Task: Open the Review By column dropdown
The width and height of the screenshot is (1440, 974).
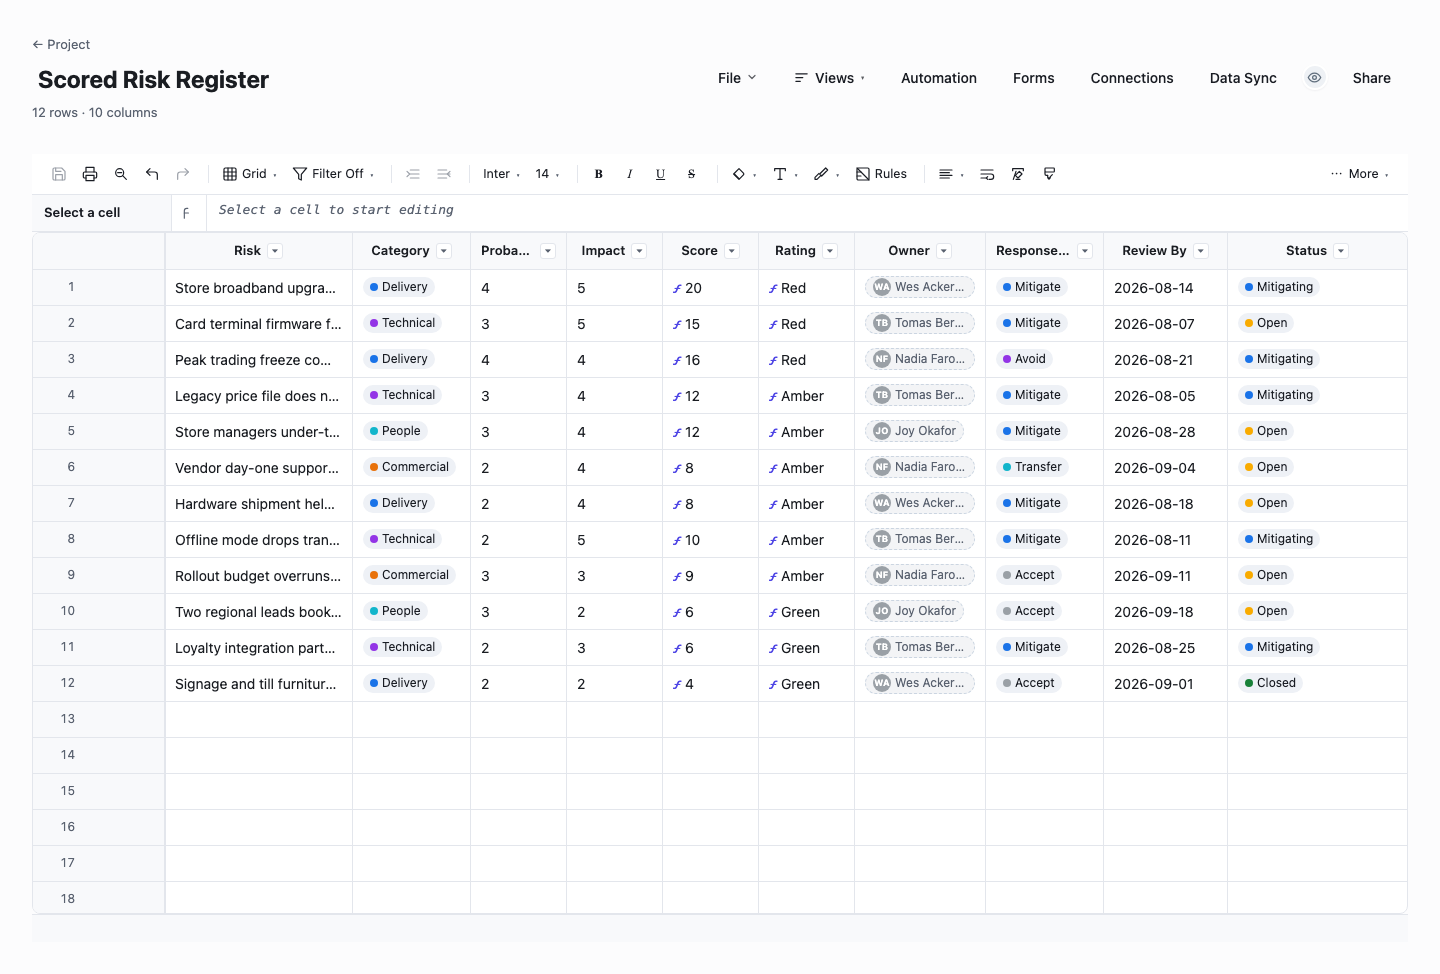Action: pos(1201,251)
